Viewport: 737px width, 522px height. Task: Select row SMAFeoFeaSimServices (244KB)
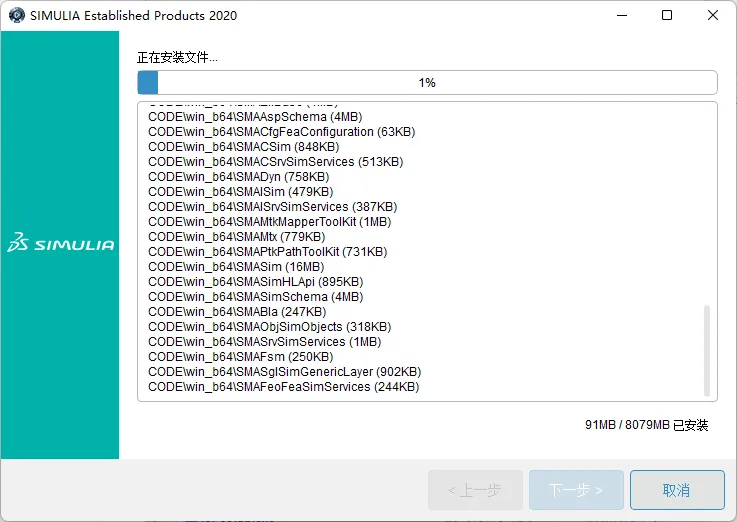point(283,387)
